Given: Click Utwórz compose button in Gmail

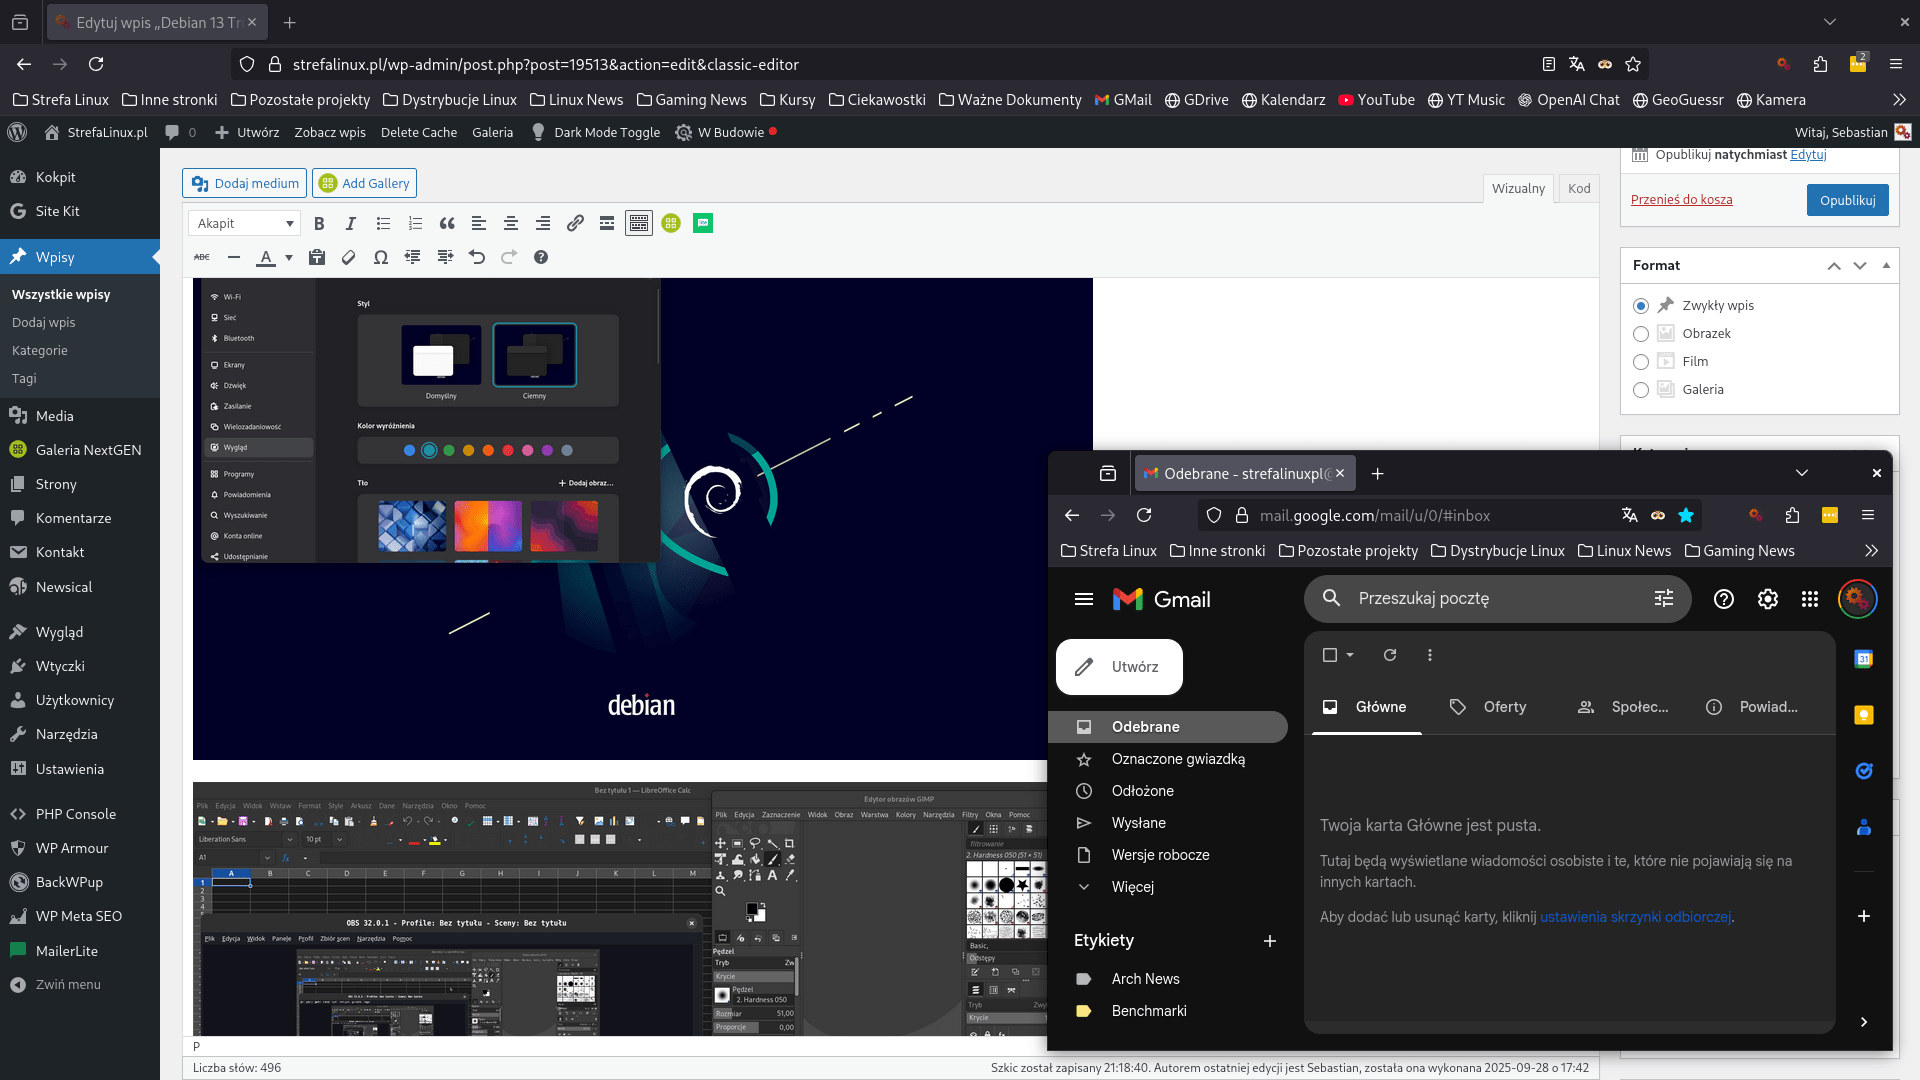Looking at the screenshot, I should 1119,667.
